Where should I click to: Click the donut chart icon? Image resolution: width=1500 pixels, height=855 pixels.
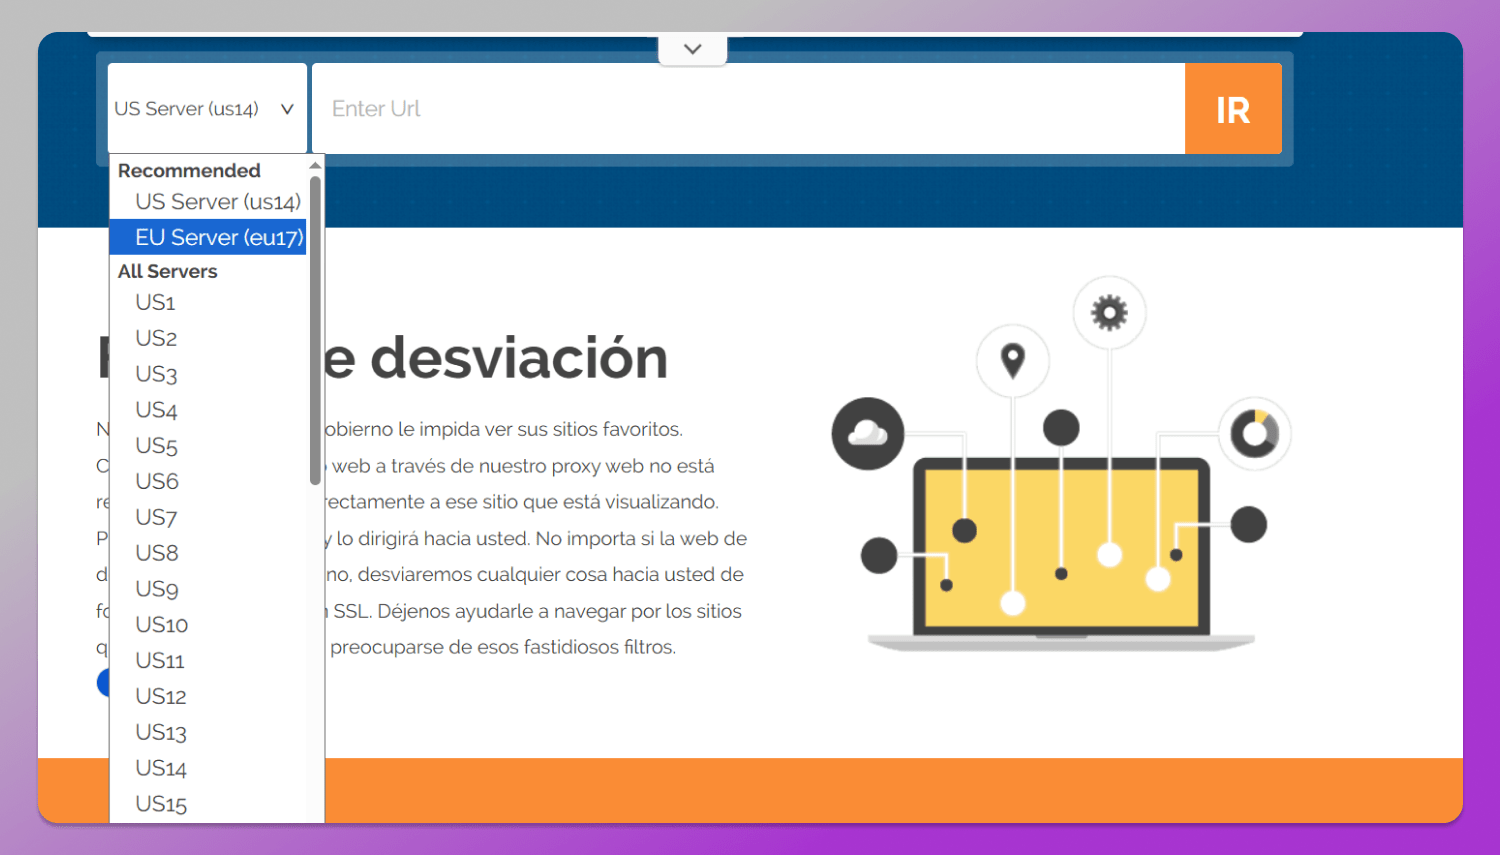click(1254, 434)
